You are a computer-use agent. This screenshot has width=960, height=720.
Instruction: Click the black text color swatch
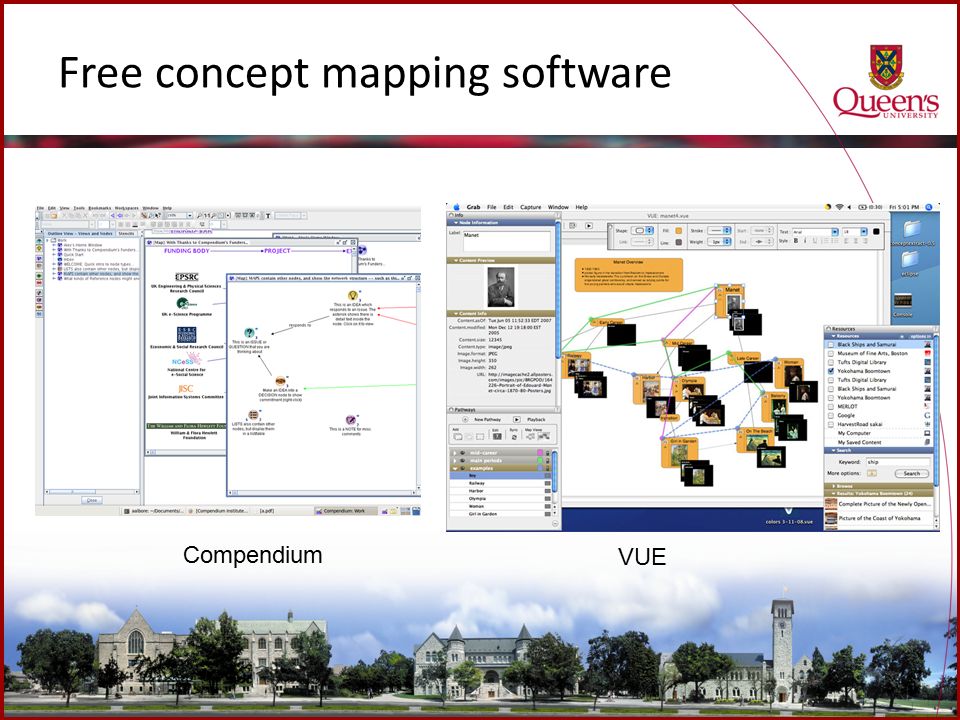pyautogui.click(x=876, y=231)
